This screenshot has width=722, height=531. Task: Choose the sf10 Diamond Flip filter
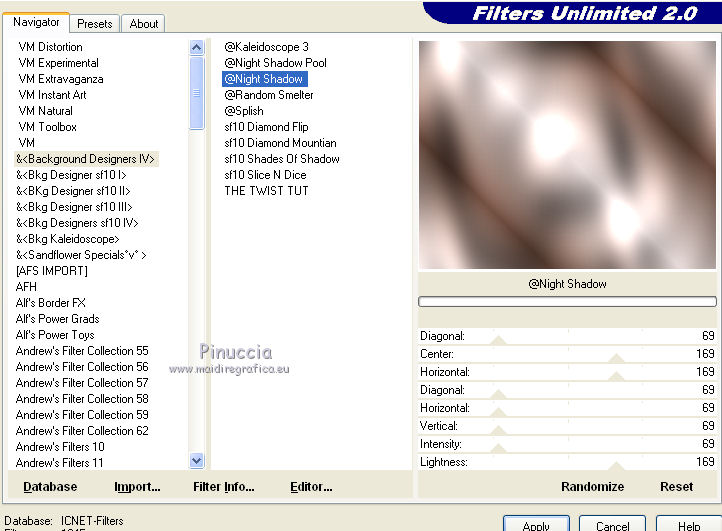[x=267, y=127]
